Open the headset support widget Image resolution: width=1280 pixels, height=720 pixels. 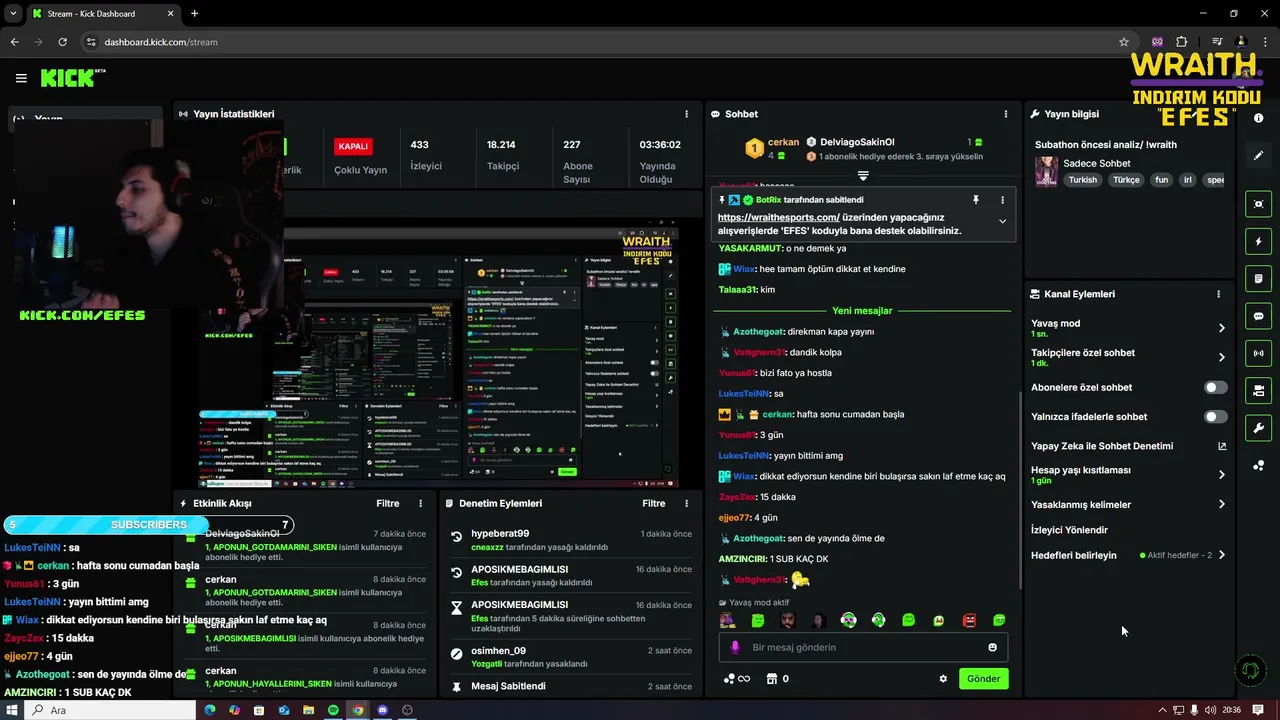1249,670
